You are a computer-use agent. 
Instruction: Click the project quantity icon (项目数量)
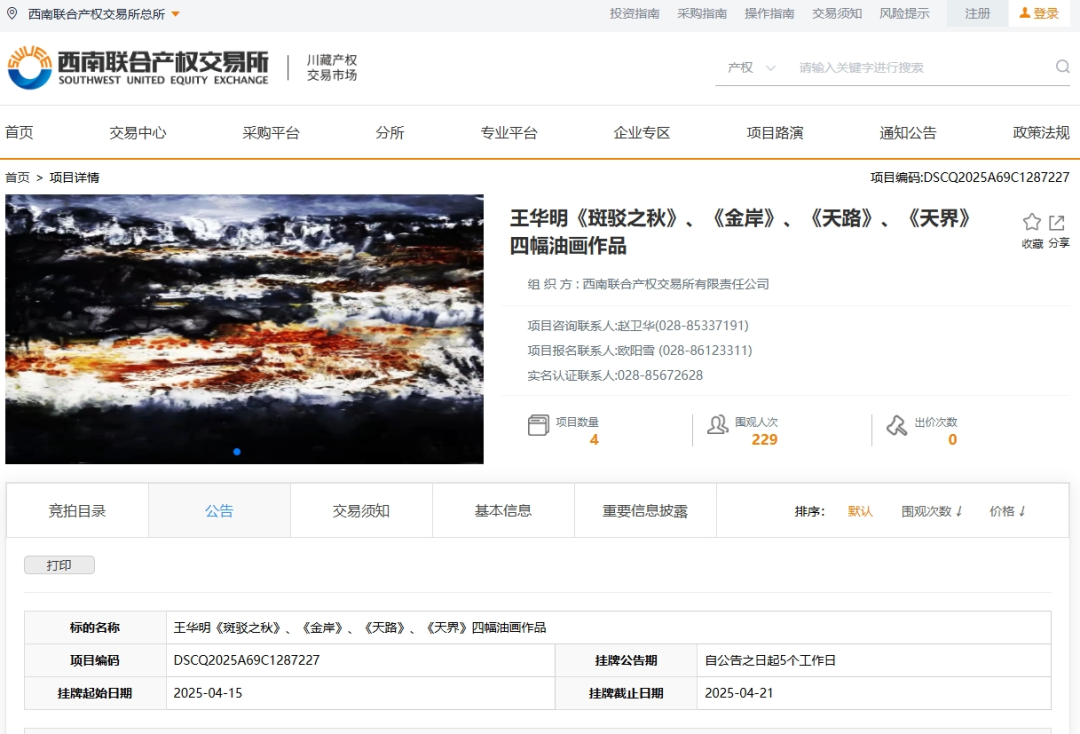(538, 425)
